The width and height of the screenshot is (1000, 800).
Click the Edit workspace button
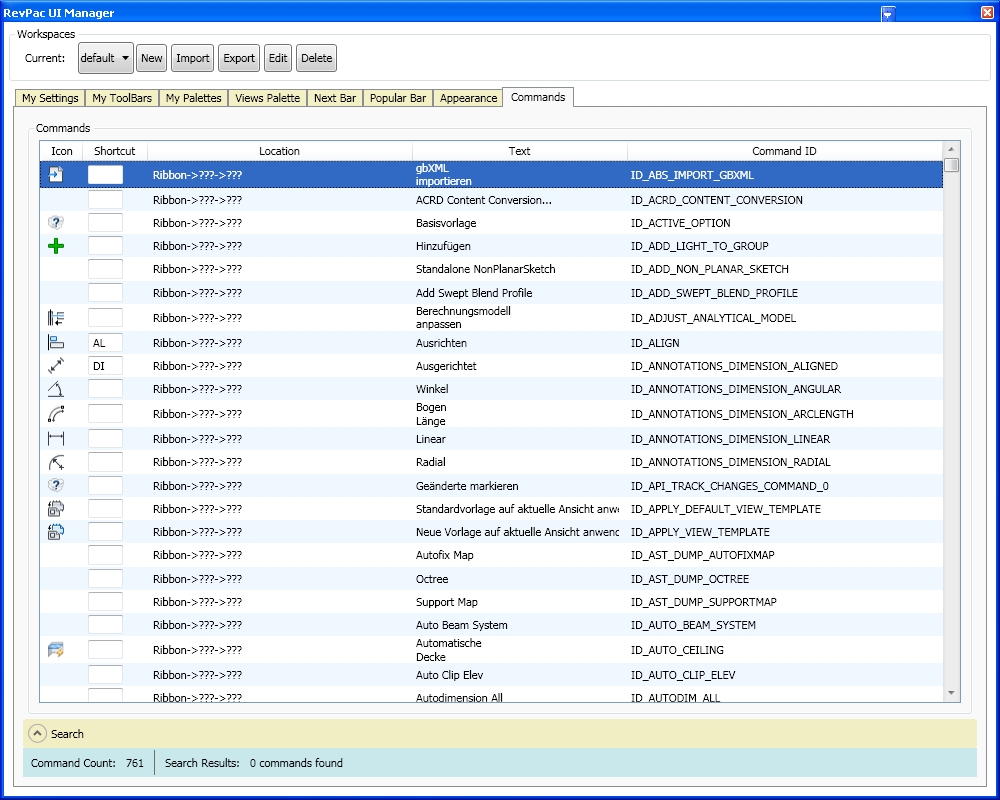coord(277,58)
